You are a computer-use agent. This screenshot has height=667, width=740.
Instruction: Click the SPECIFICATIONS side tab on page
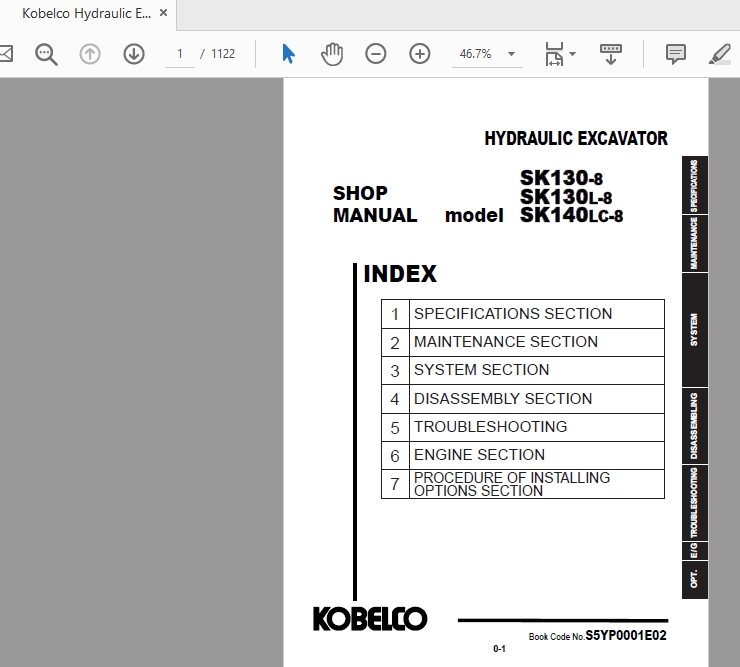pyautogui.click(x=695, y=186)
